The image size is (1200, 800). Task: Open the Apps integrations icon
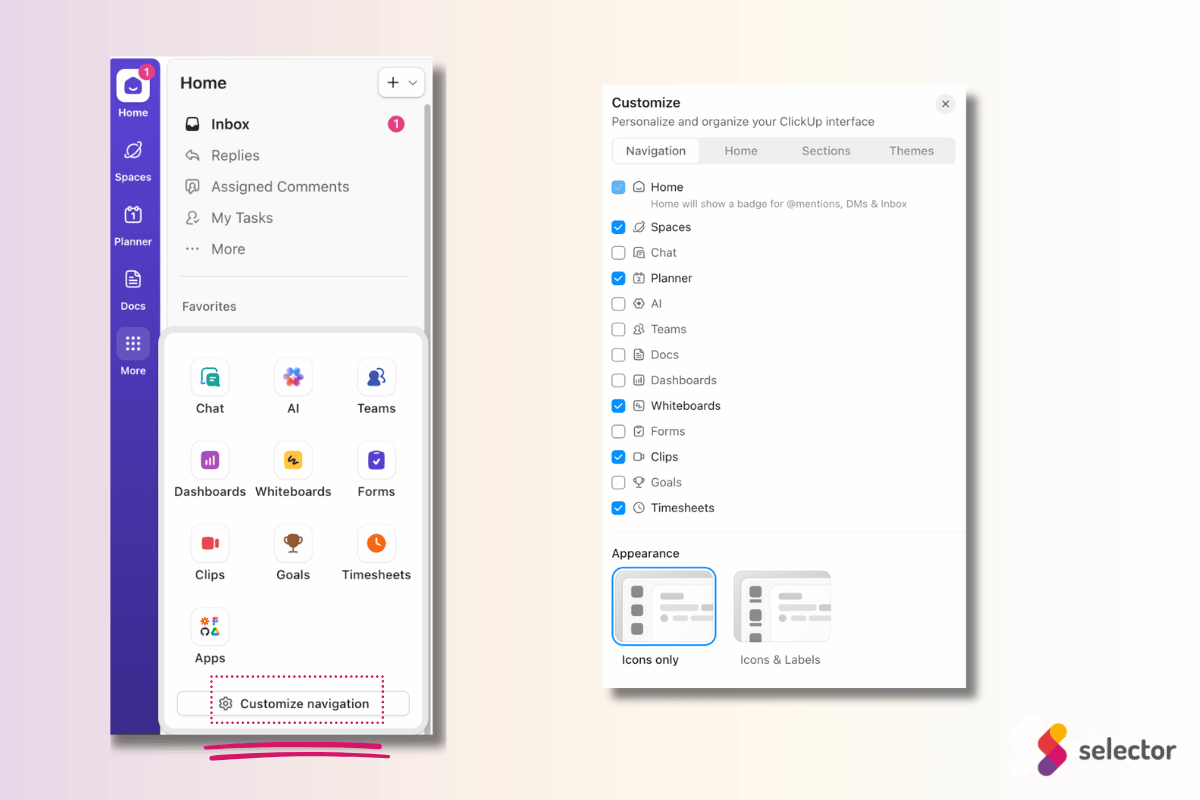pyautogui.click(x=210, y=627)
